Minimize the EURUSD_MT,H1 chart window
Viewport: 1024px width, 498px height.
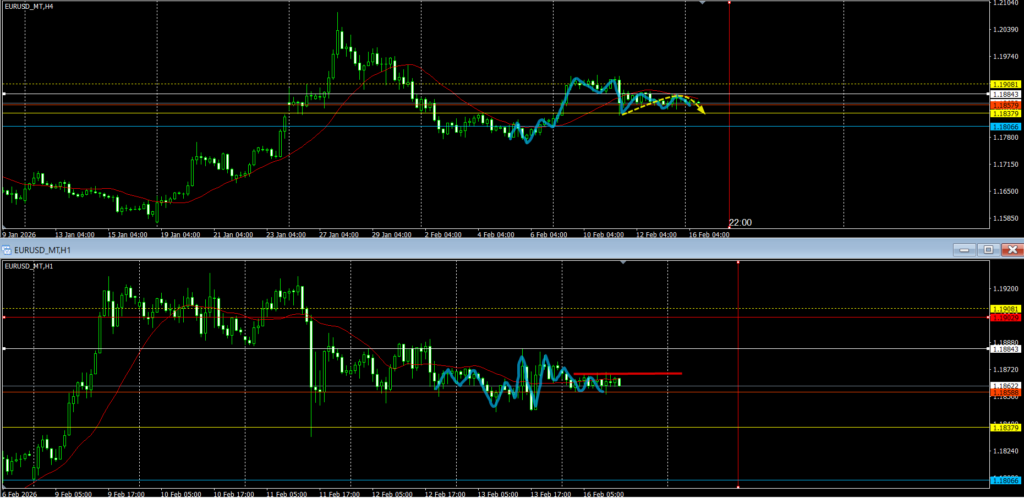point(966,249)
